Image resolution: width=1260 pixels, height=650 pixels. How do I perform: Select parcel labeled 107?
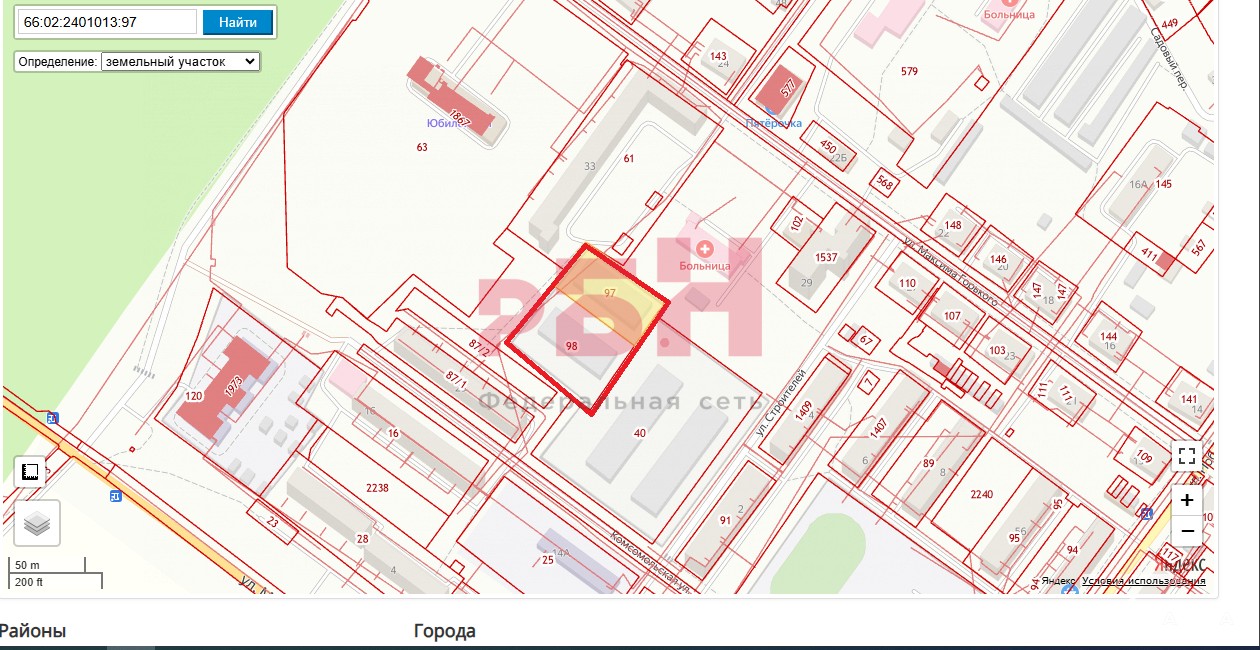(x=952, y=315)
